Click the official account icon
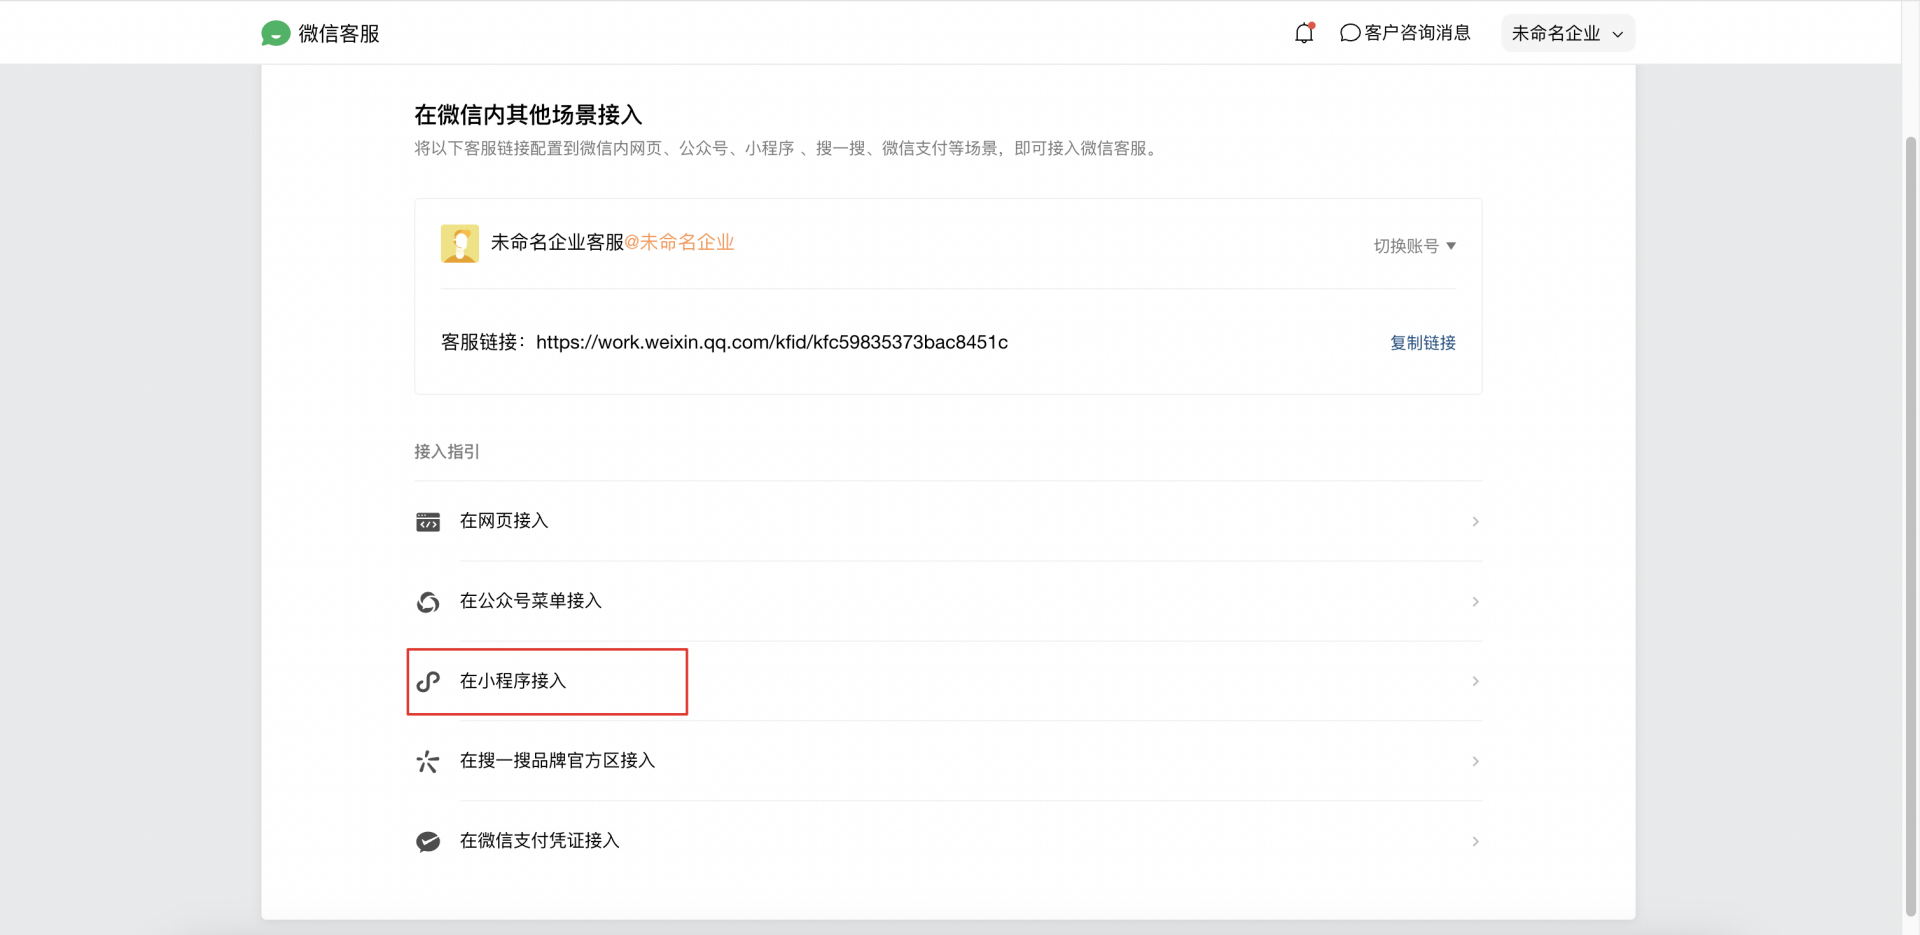The width and height of the screenshot is (1920, 935). click(428, 601)
